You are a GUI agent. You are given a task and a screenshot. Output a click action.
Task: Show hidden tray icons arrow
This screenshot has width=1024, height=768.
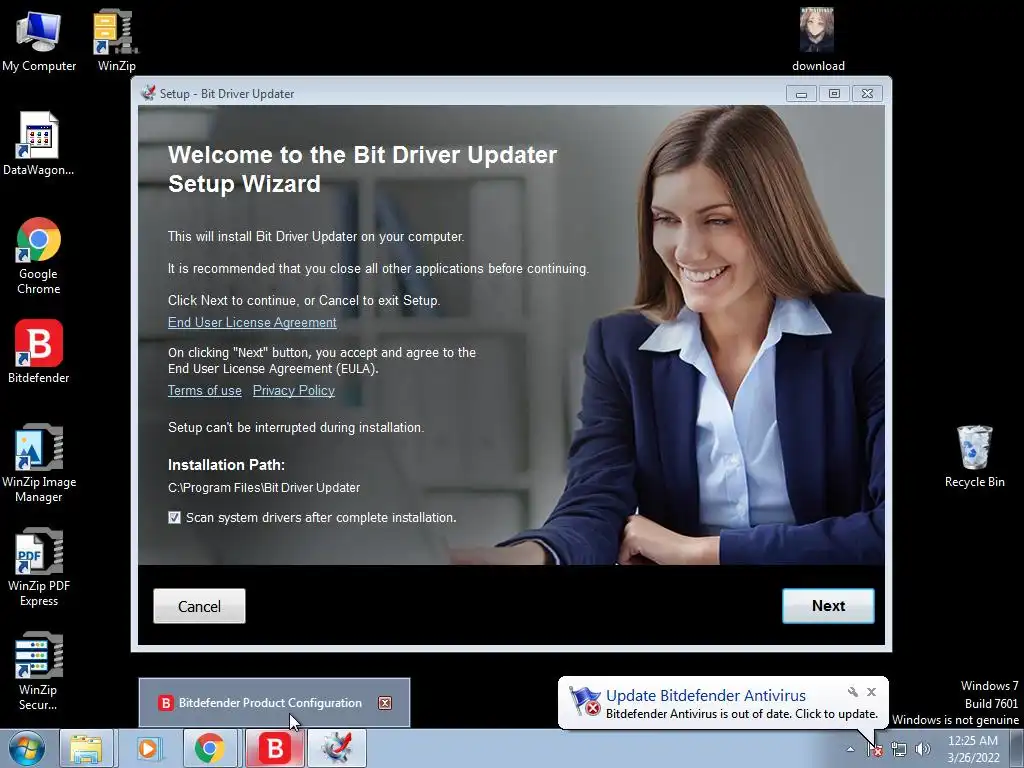(850, 749)
